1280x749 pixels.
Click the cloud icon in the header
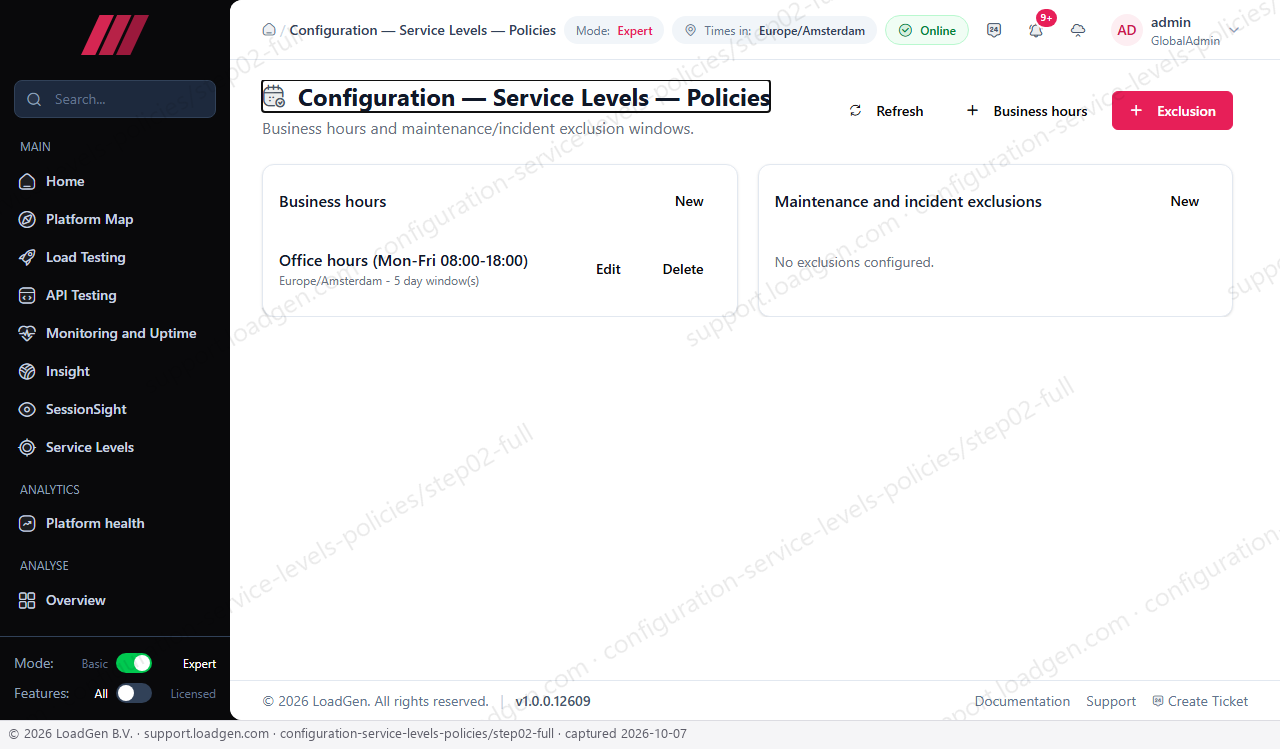click(x=1078, y=30)
